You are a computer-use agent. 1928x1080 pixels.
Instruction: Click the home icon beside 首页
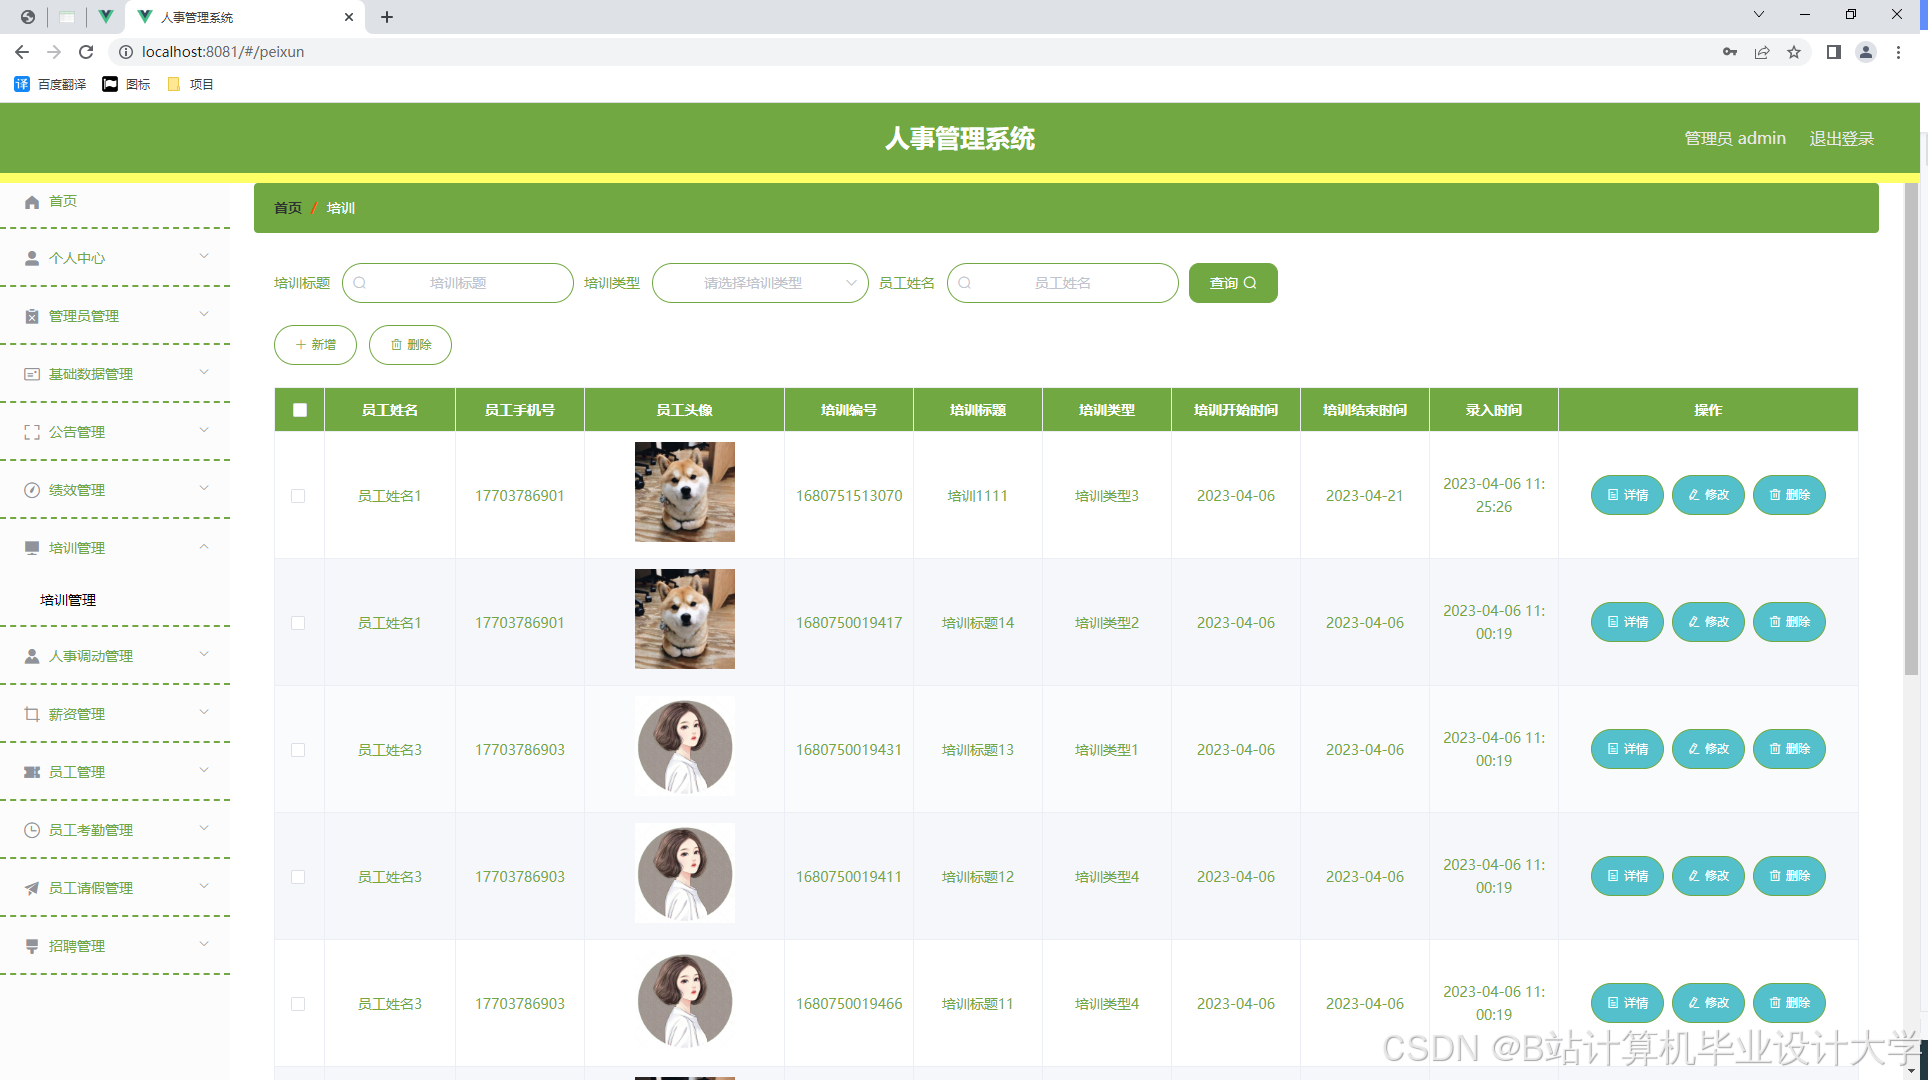[x=32, y=202]
